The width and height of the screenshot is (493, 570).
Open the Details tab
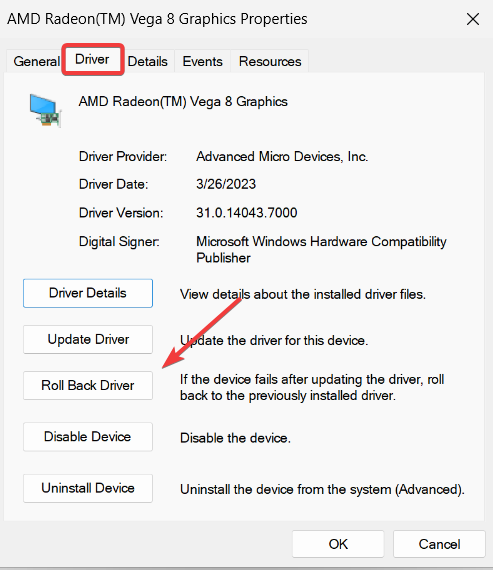pyautogui.click(x=148, y=61)
